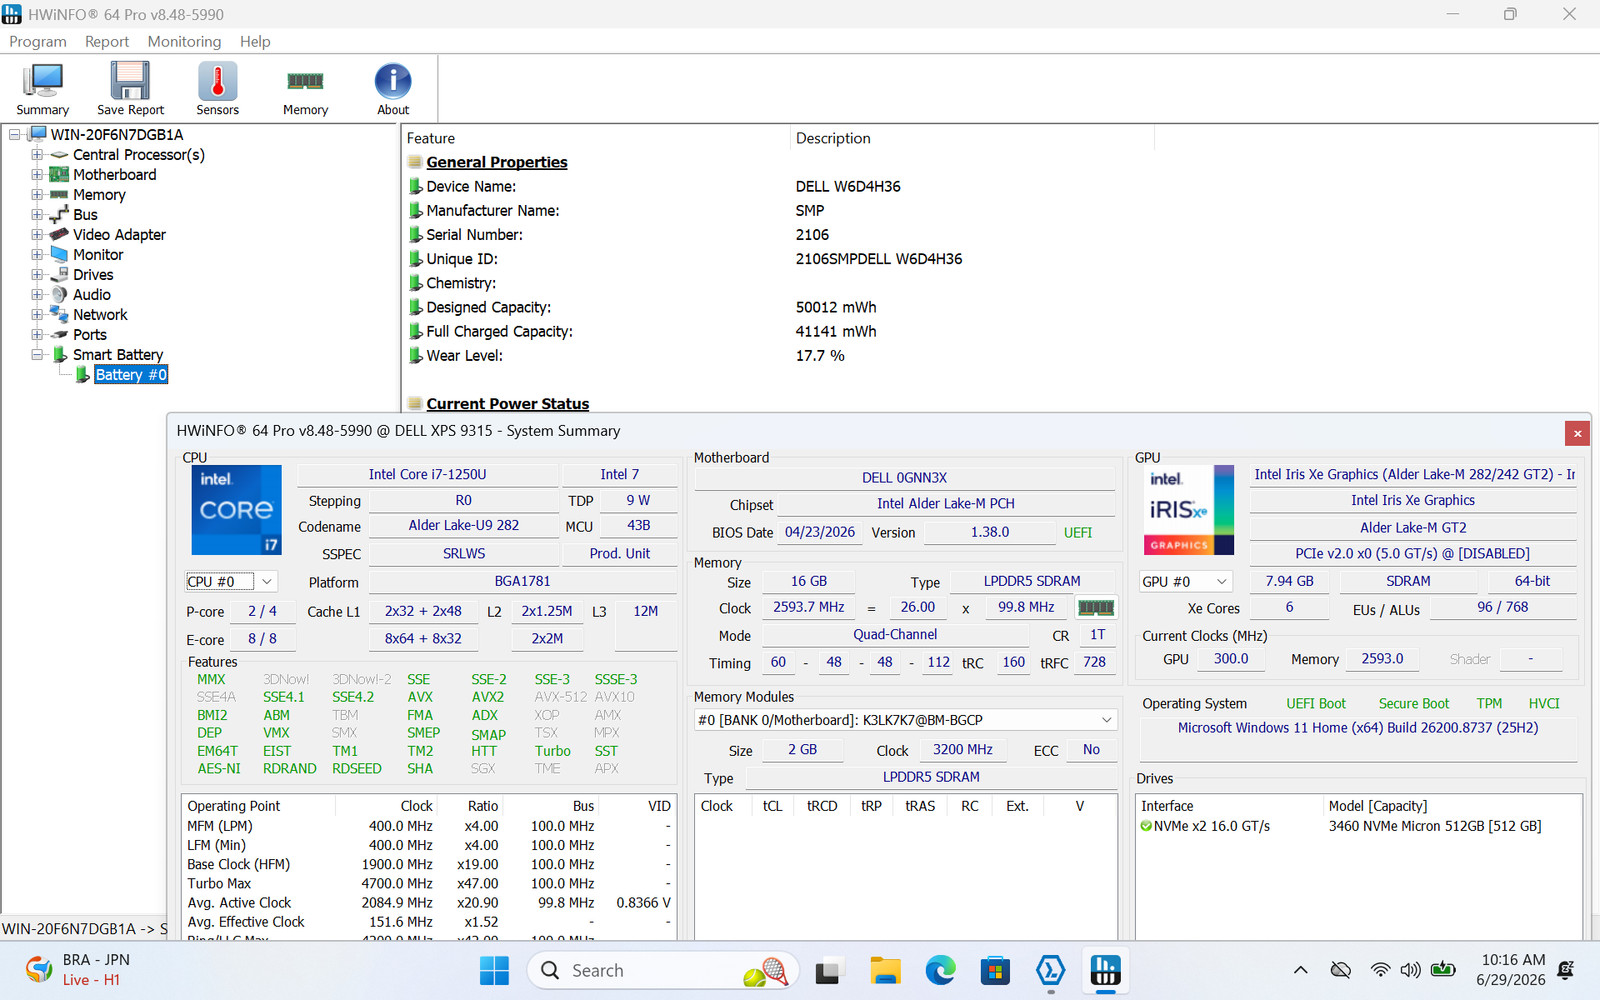
Task: Click the Secure Boot status label
Action: (1413, 703)
